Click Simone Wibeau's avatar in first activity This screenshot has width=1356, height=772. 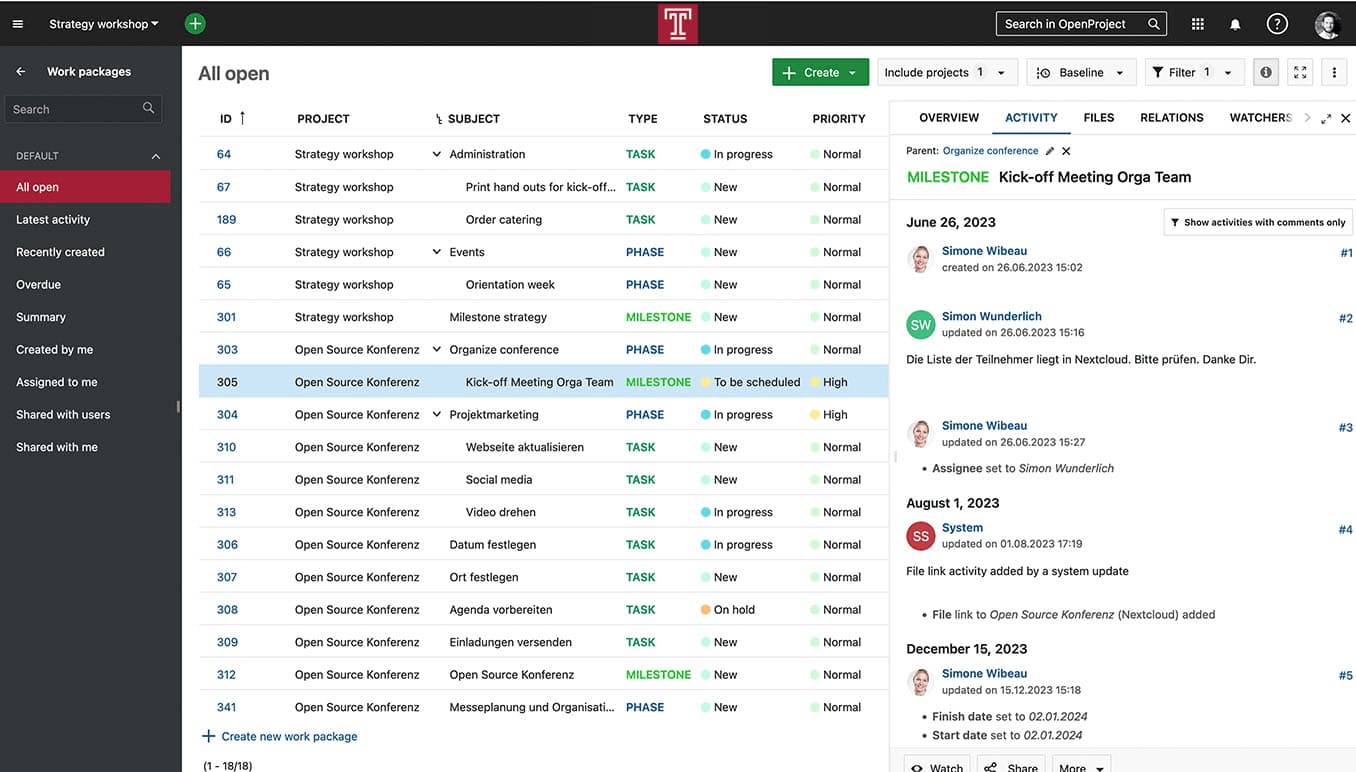coord(920,259)
